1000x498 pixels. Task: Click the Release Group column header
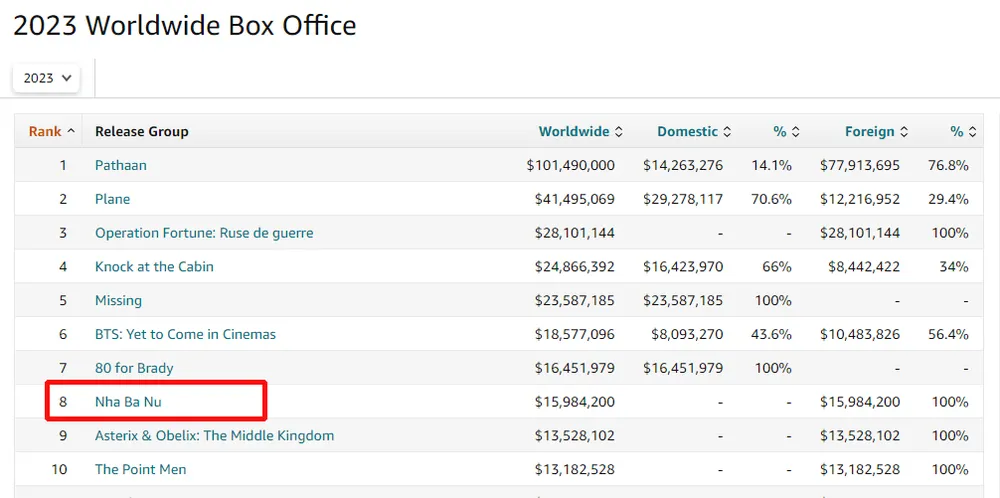point(141,131)
